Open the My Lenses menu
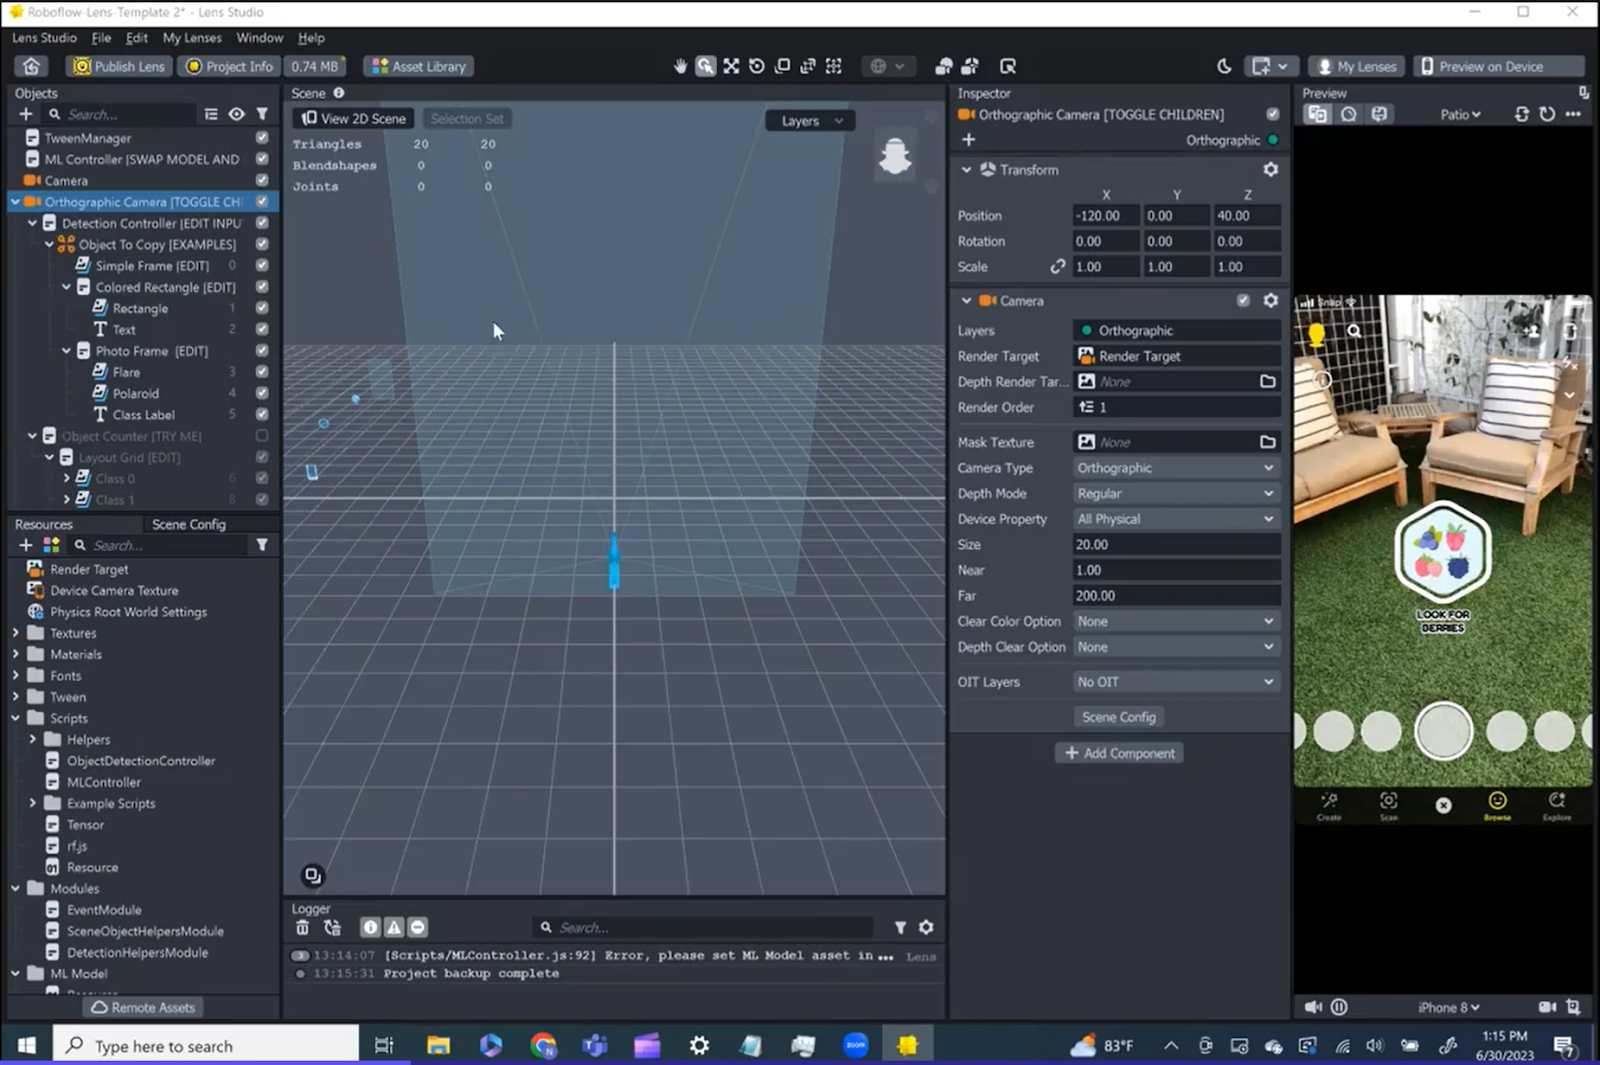The width and height of the screenshot is (1600, 1065). coord(192,38)
